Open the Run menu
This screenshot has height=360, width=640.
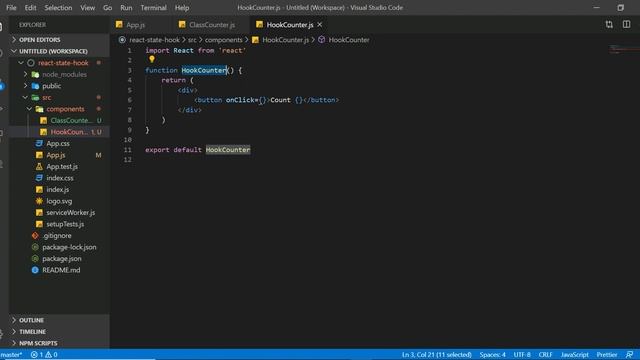126,8
